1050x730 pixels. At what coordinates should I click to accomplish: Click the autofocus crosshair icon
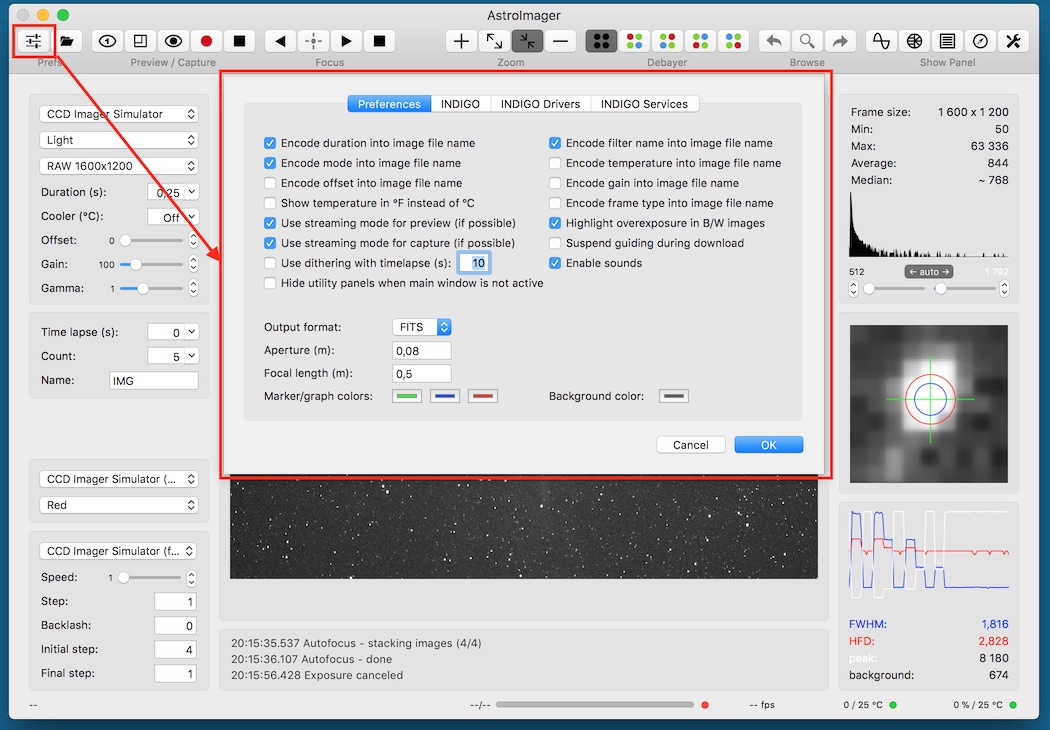coord(313,42)
